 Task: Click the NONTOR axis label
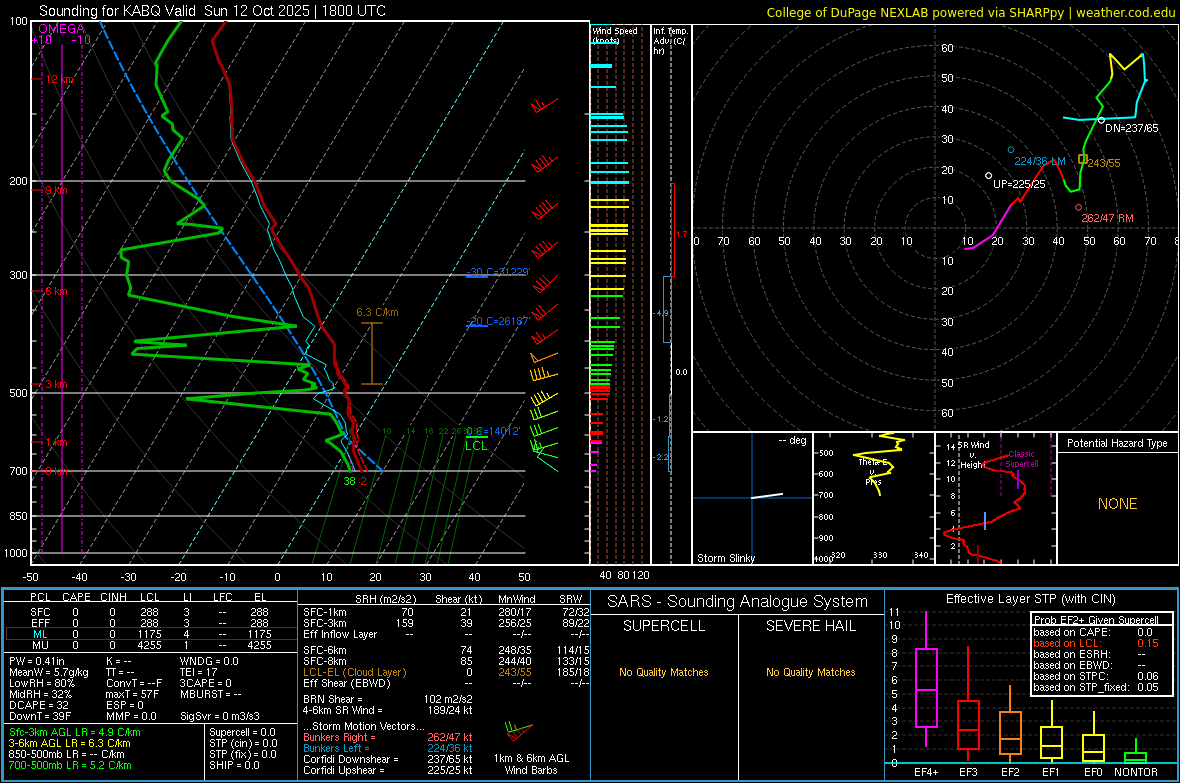pyautogui.click(x=1136, y=772)
